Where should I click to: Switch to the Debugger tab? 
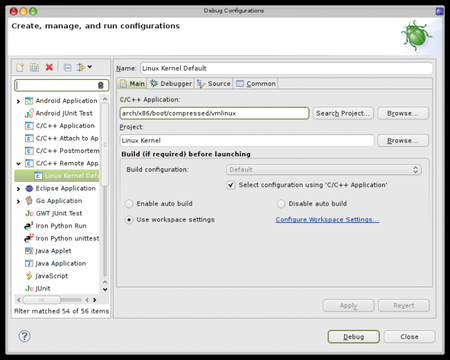click(171, 84)
